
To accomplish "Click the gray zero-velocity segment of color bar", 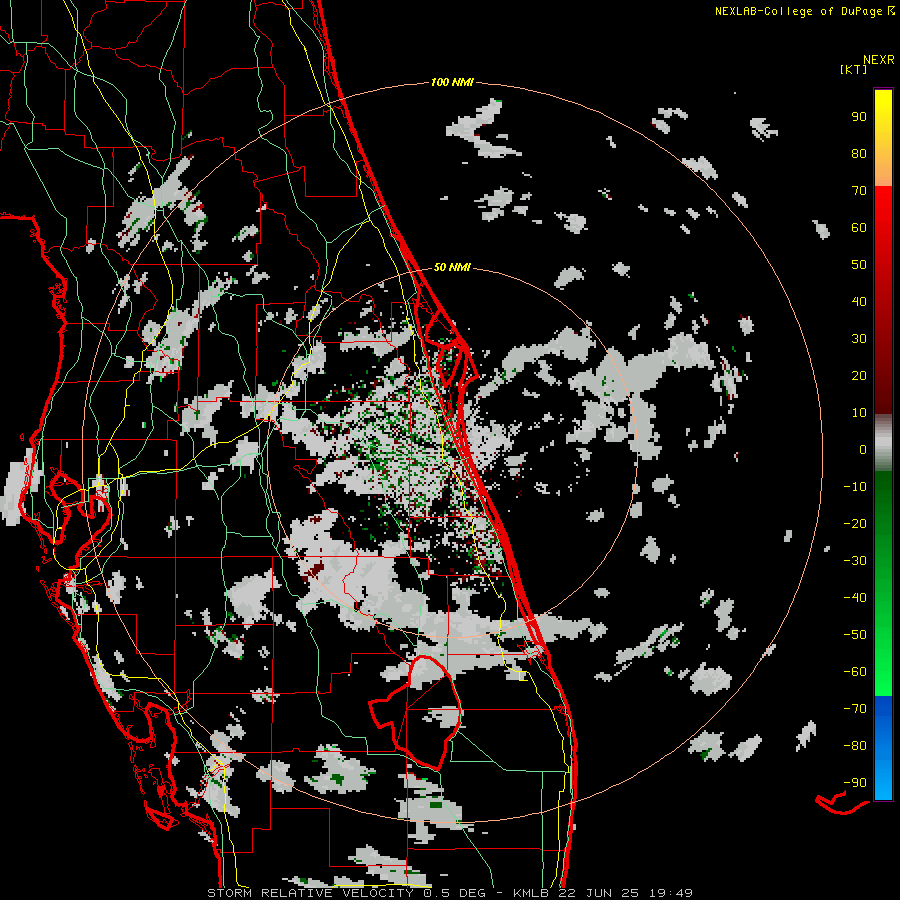I will coord(883,443).
